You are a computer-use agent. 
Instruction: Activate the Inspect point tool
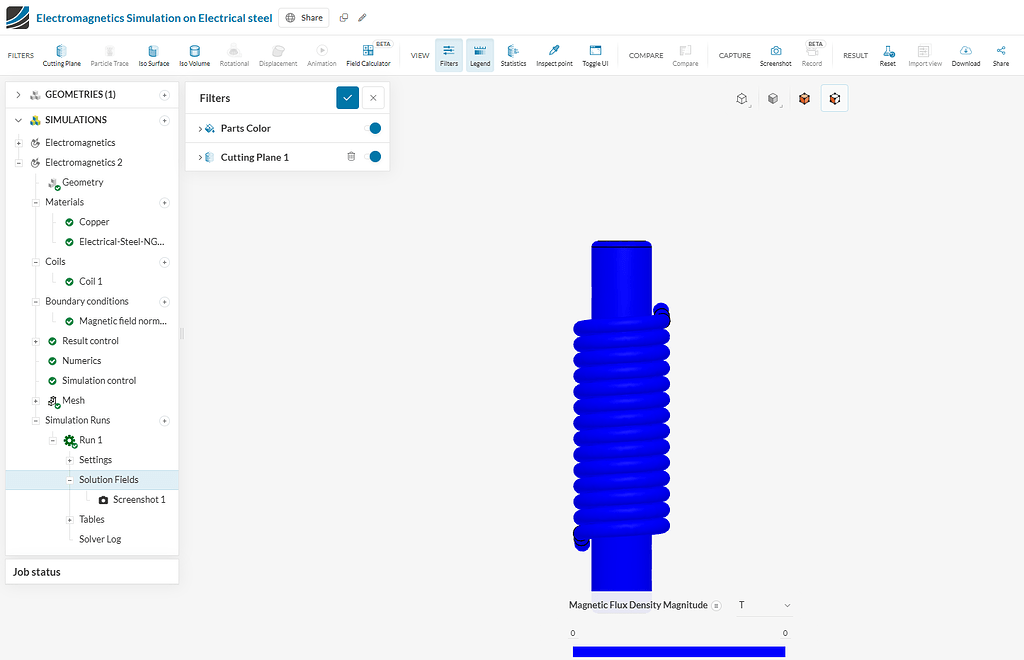coord(555,55)
